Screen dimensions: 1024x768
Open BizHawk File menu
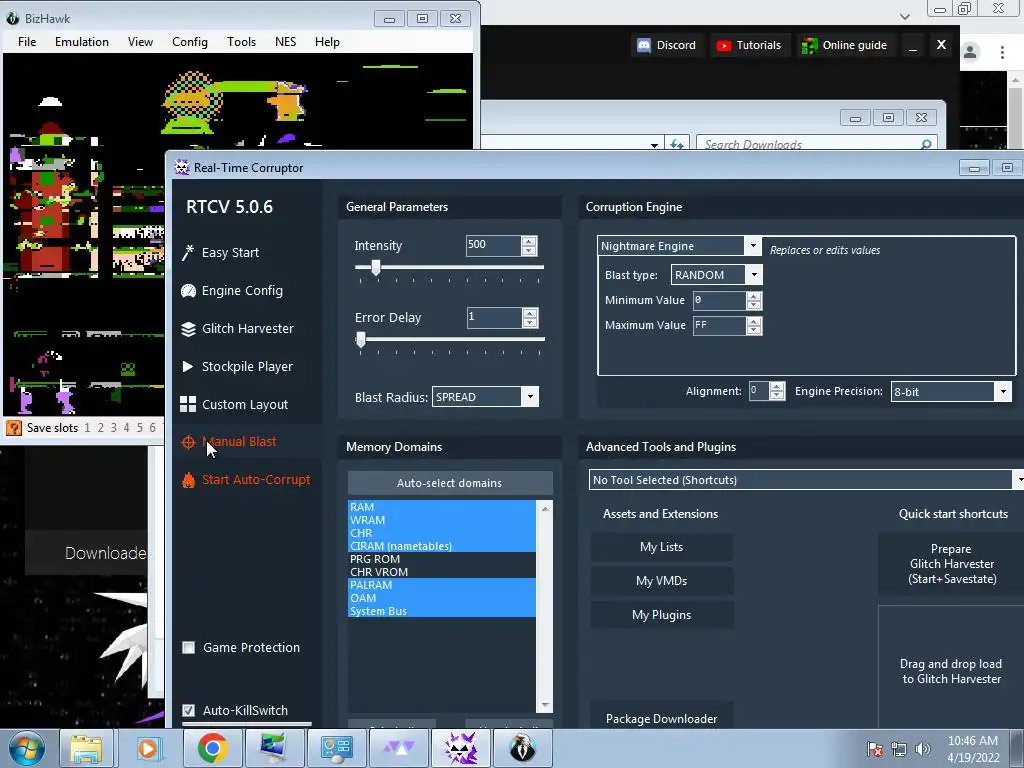pos(27,42)
